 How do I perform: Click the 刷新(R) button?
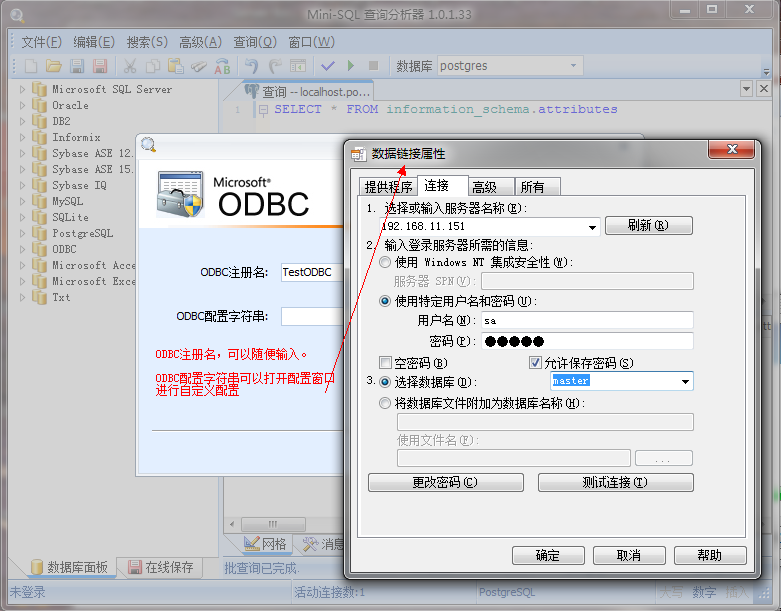[x=649, y=226]
